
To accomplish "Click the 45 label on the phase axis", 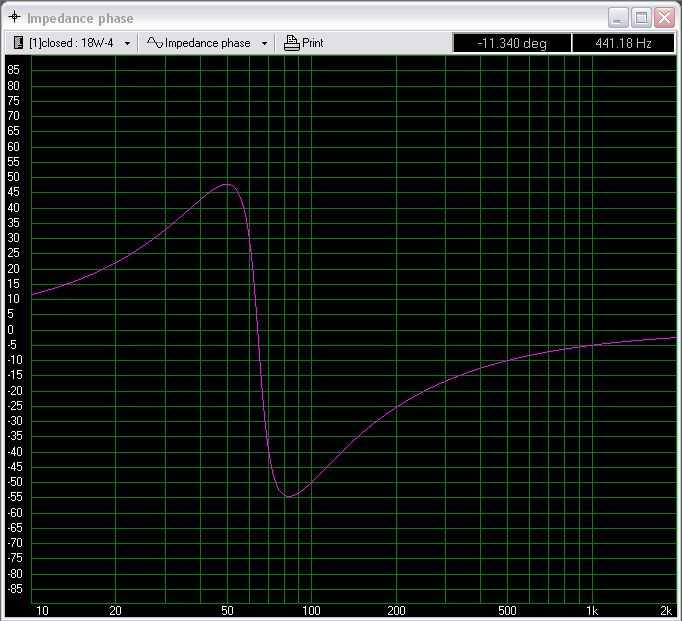I will [13, 192].
